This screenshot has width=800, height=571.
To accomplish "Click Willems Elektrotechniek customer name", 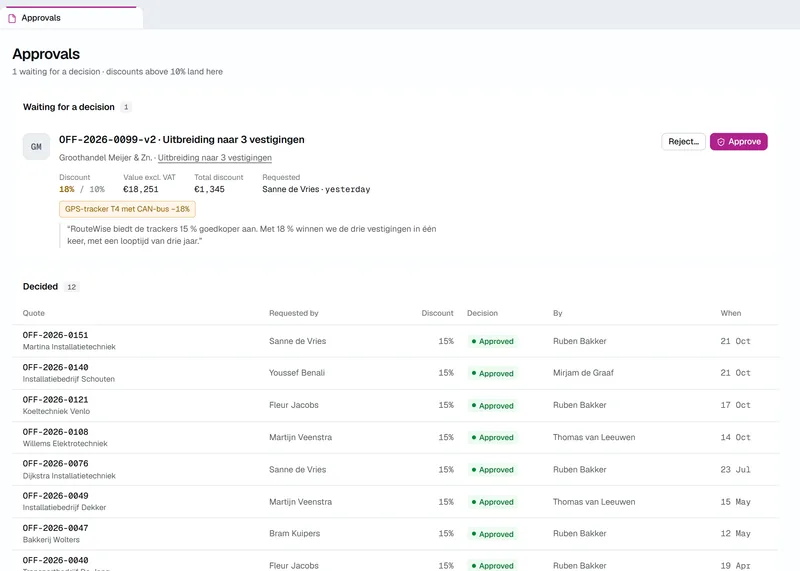I will tap(65, 443).
